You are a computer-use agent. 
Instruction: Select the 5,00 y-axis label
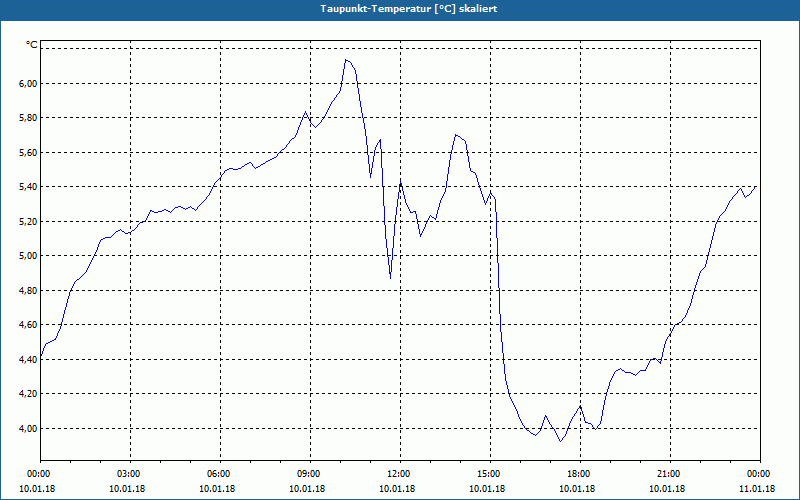pyautogui.click(x=28, y=256)
